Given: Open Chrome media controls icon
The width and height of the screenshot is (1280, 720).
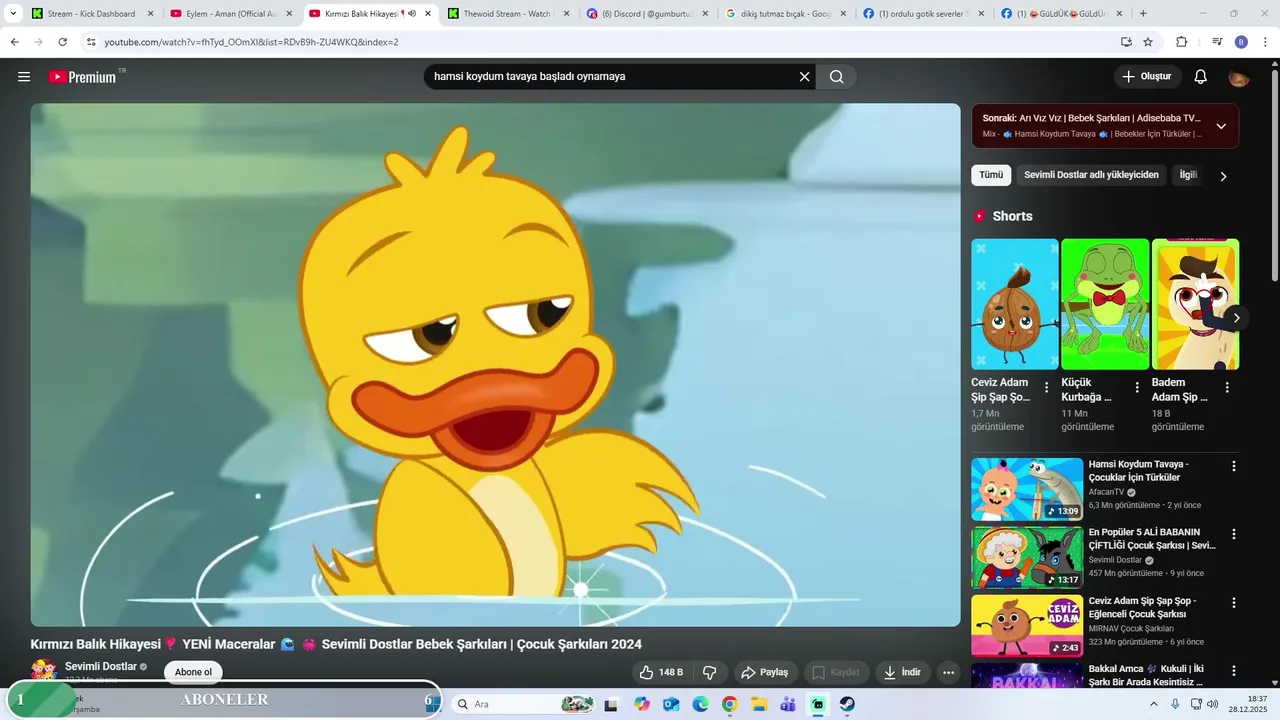Looking at the screenshot, I should [x=1217, y=42].
